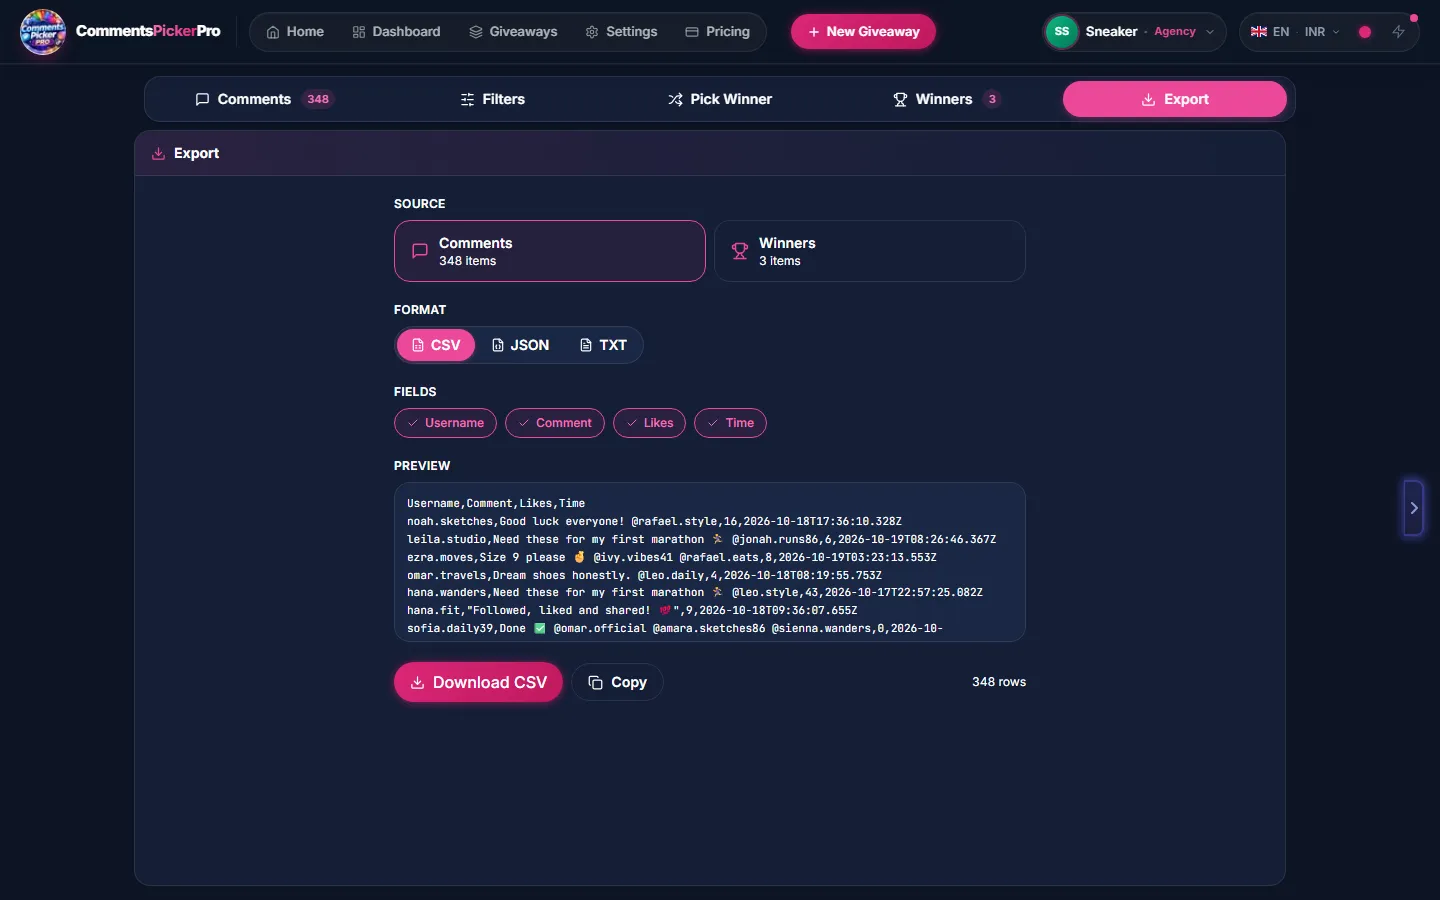Click the omar.travels preview row

pos(644,575)
